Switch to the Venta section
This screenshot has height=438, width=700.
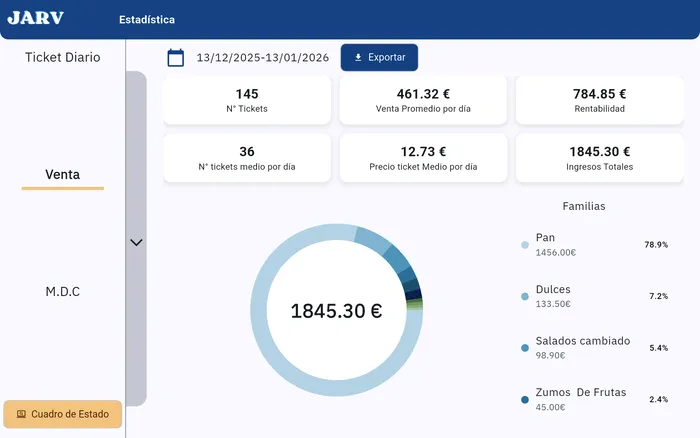click(x=63, y=175)
